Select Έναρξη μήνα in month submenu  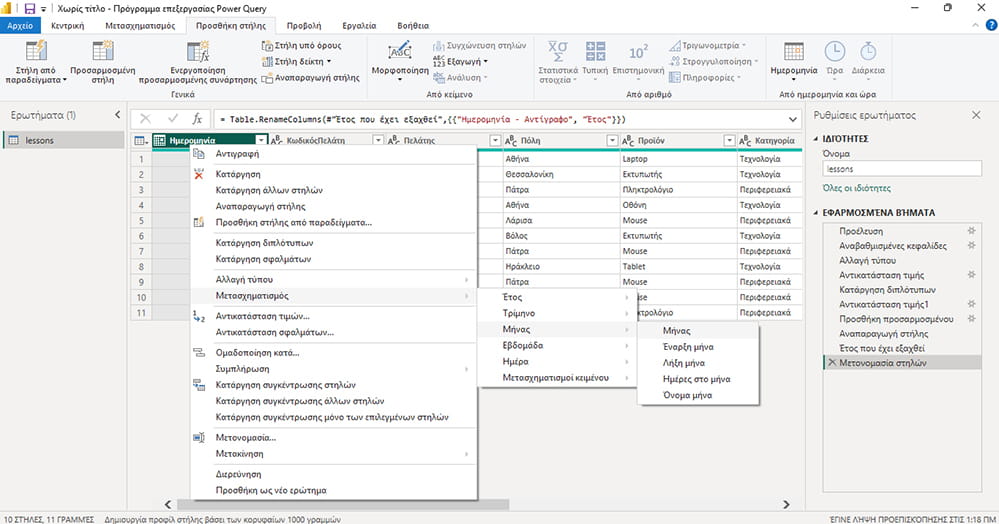698,347
